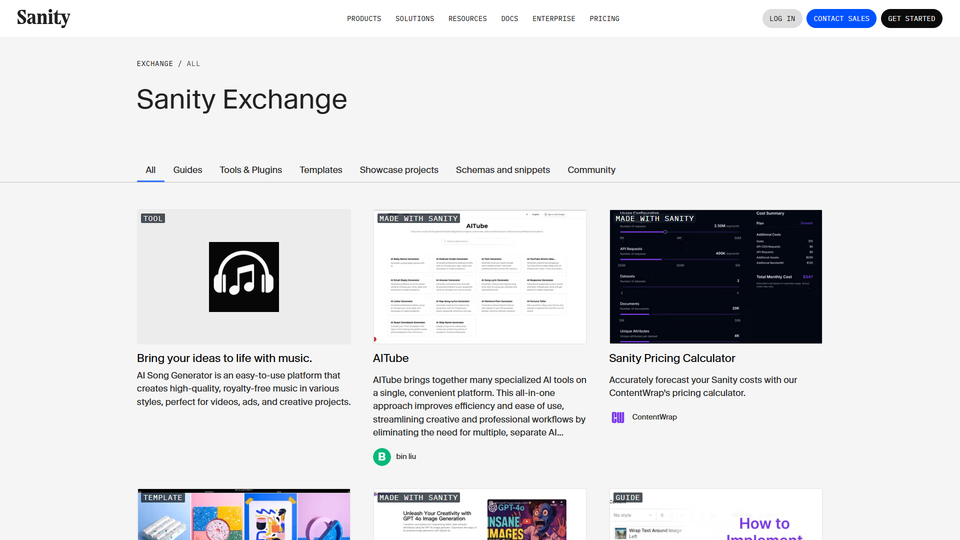Screen dimensions: 960x540
Task: Click the AITube description paragraph
Action: [x=479, y=406]
